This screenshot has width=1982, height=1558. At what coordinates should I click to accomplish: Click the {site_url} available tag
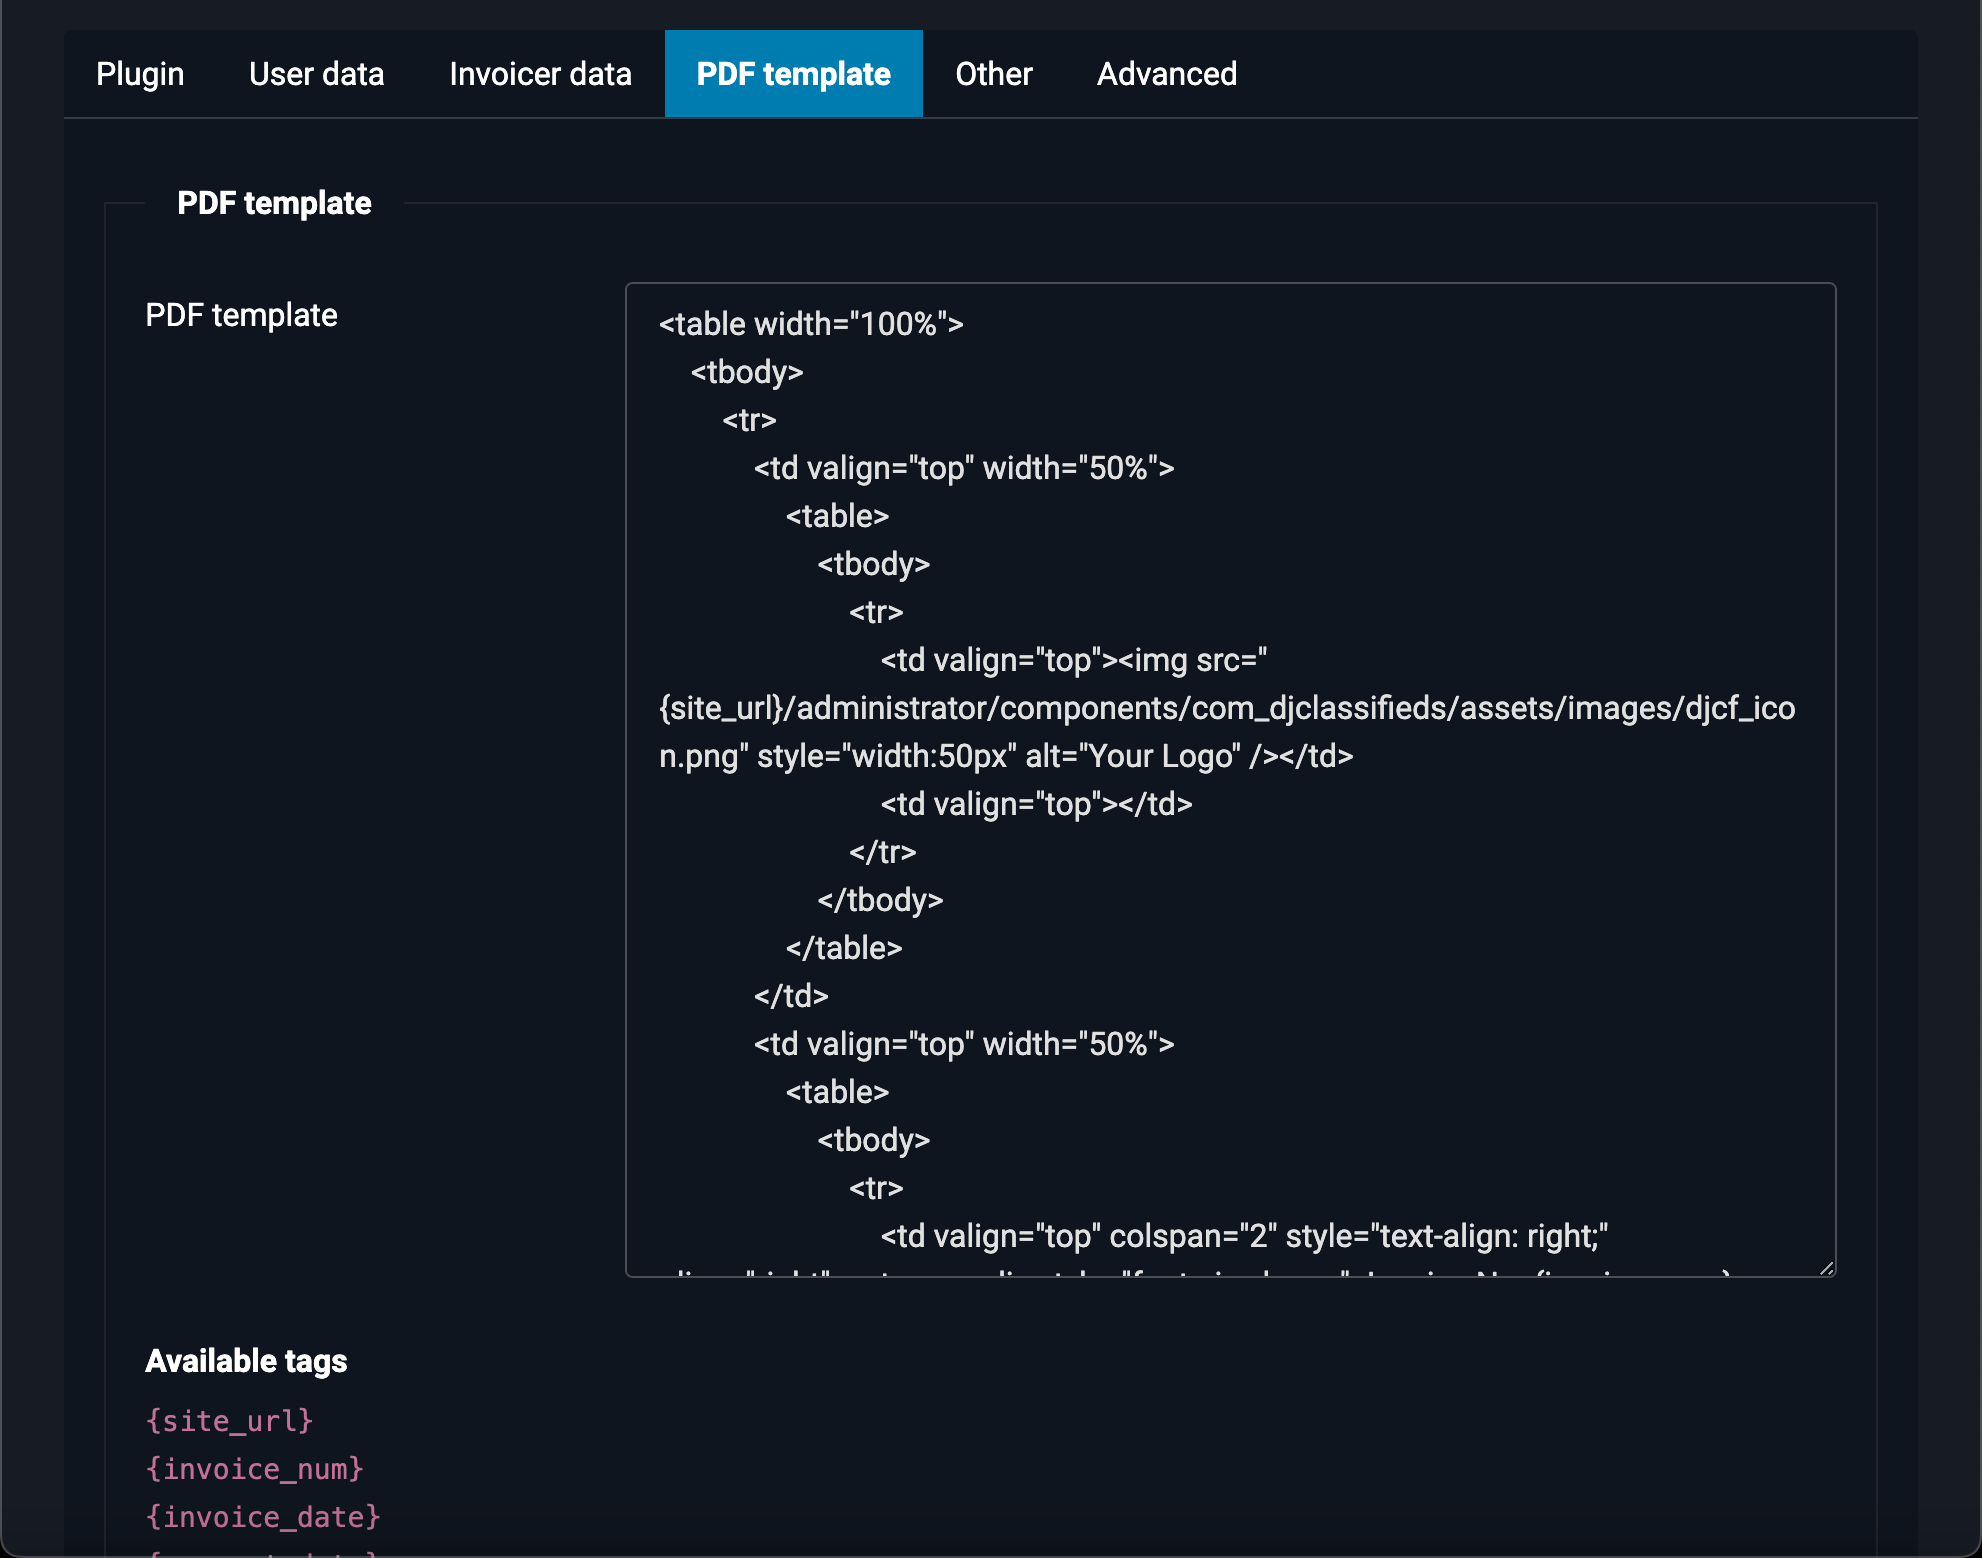pos(229,1421)
